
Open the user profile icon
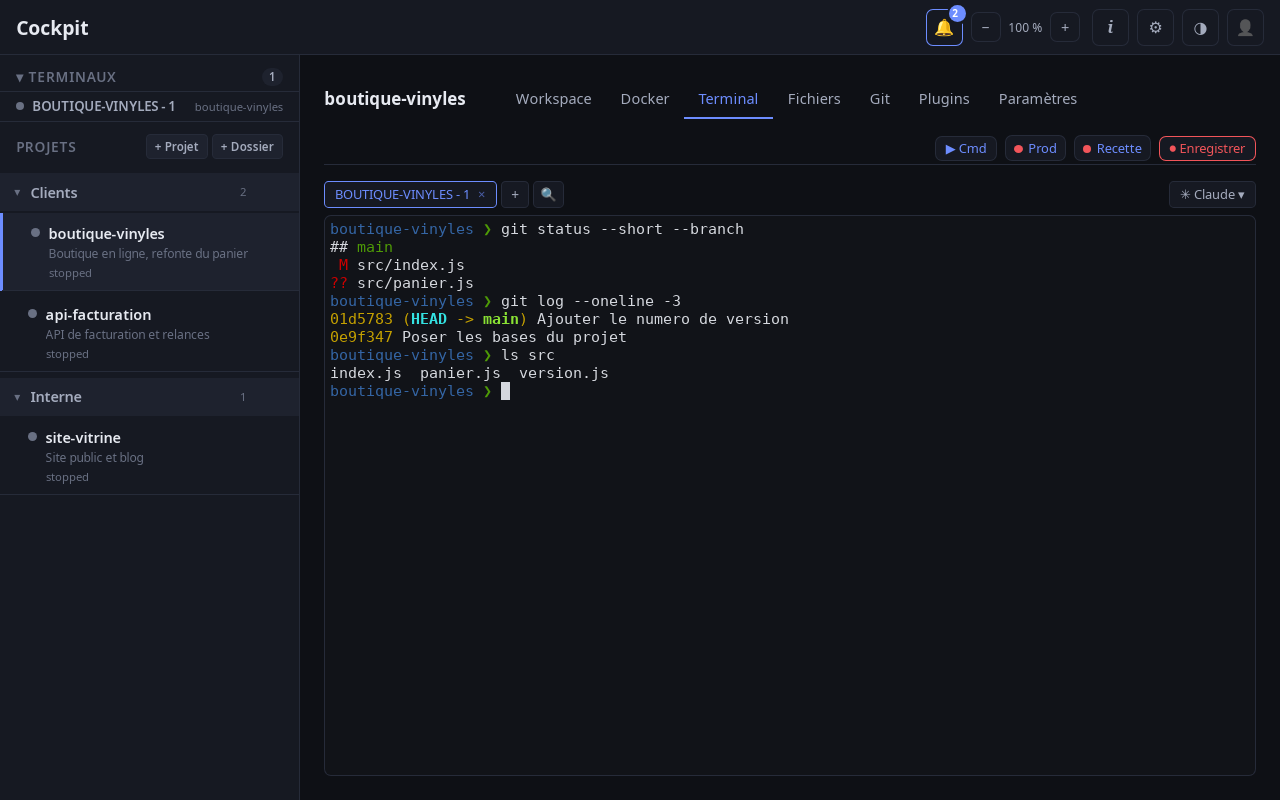[x=1245, y=27]
